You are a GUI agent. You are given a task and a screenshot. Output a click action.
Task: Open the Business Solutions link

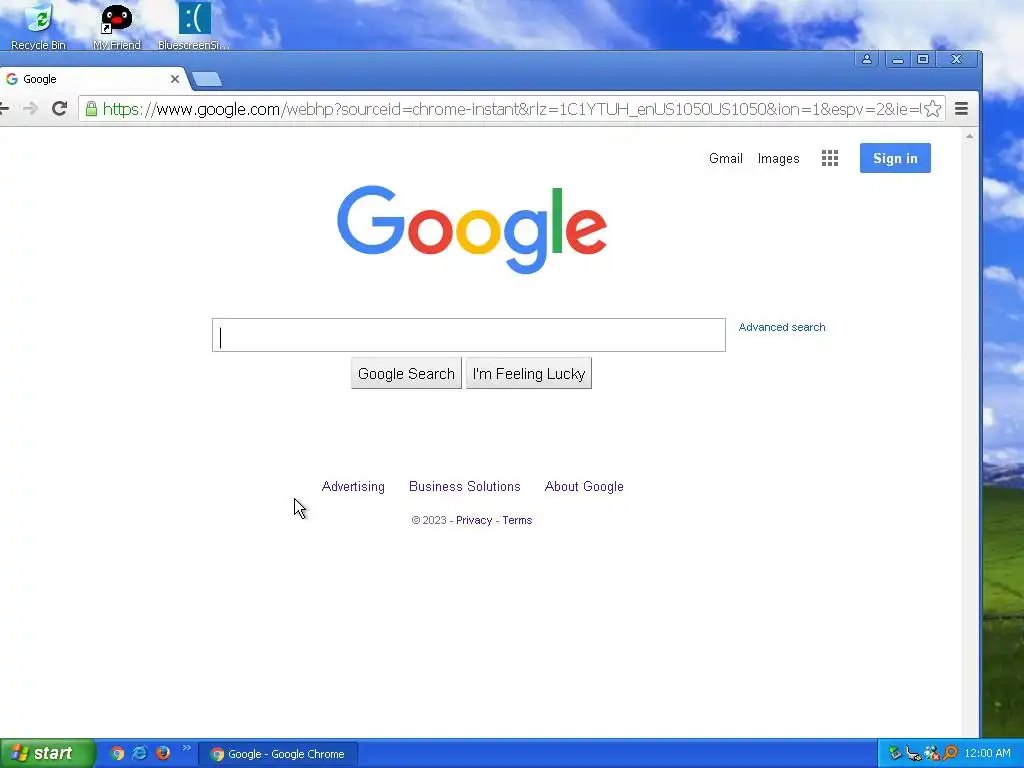464,487
